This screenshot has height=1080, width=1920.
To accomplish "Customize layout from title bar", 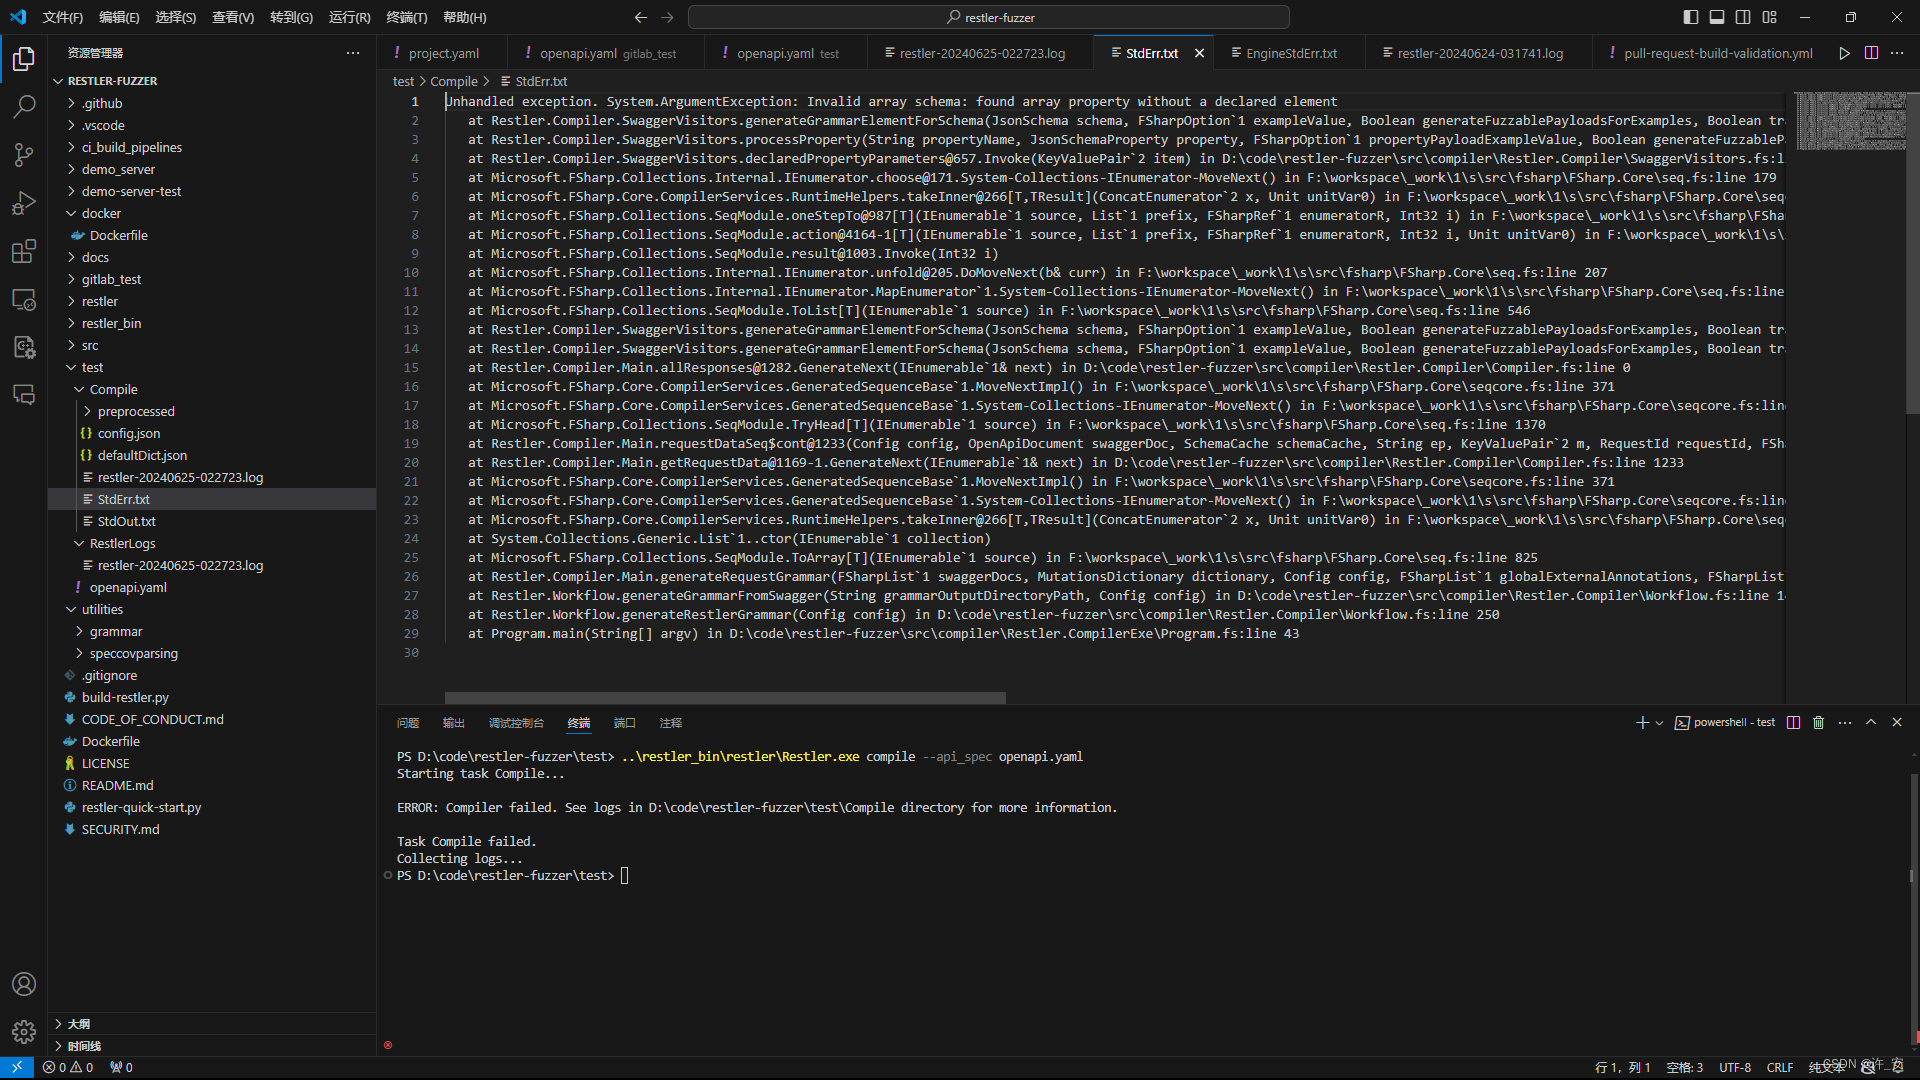I will pos(1770,17).
